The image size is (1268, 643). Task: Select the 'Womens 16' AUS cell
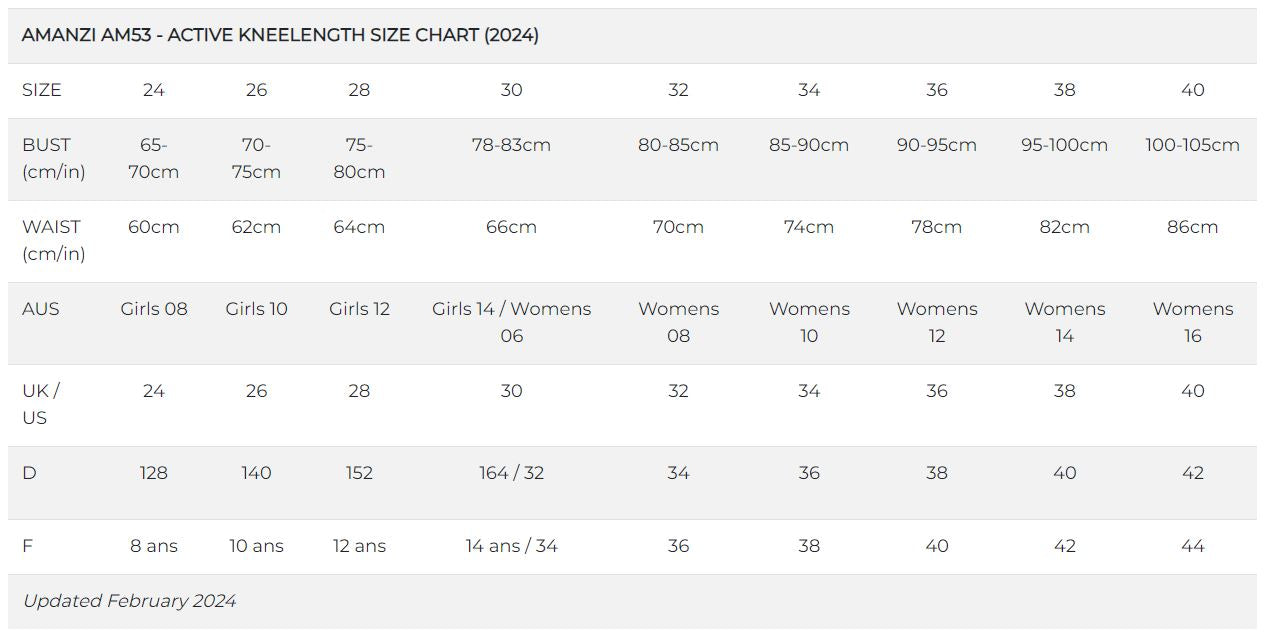coord(1192,322)
